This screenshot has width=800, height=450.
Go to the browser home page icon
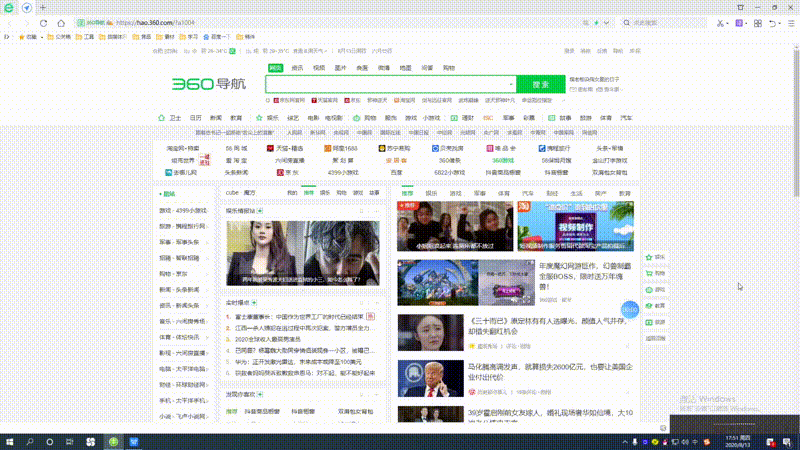pos(61,23)
